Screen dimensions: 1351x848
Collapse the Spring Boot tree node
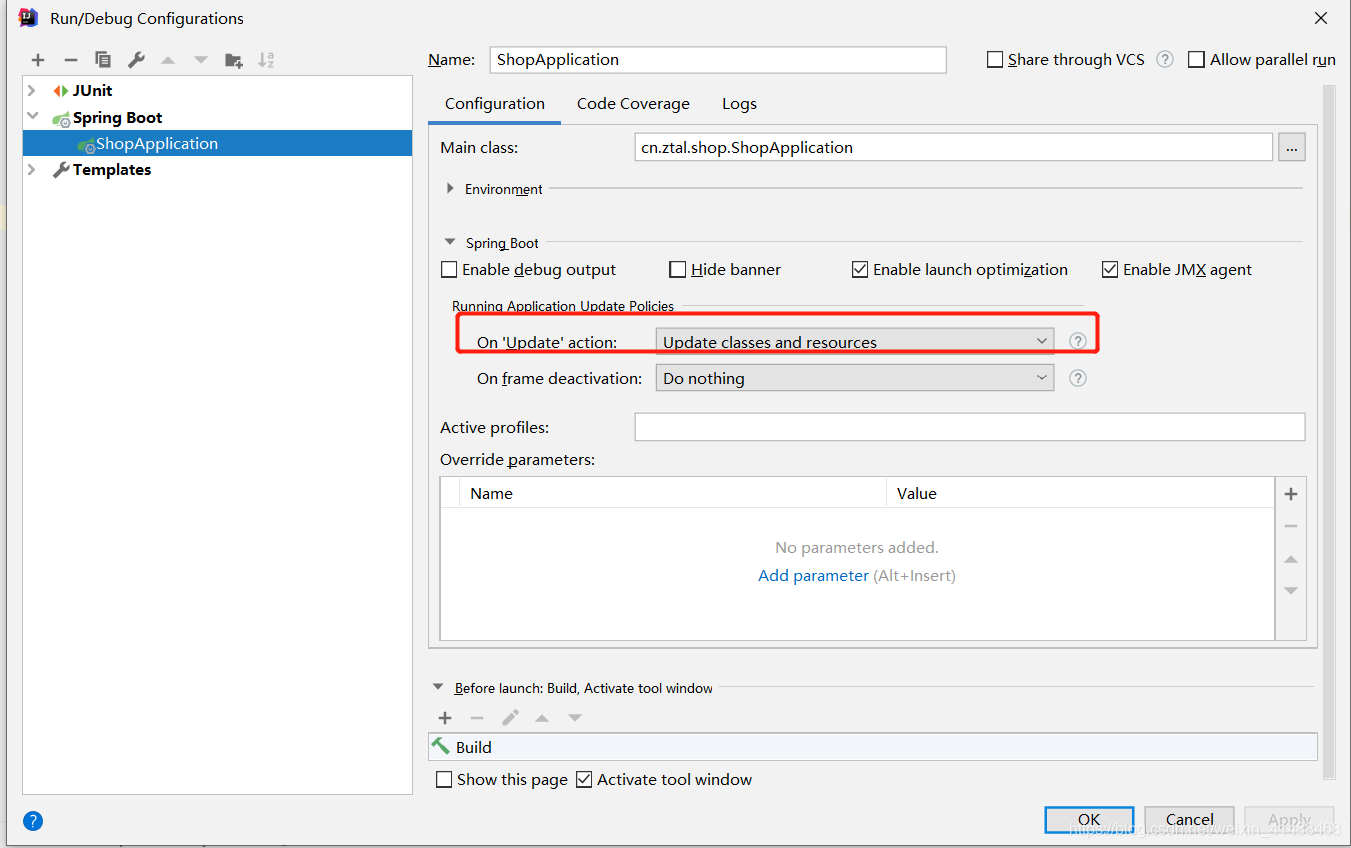pos(32,117)
